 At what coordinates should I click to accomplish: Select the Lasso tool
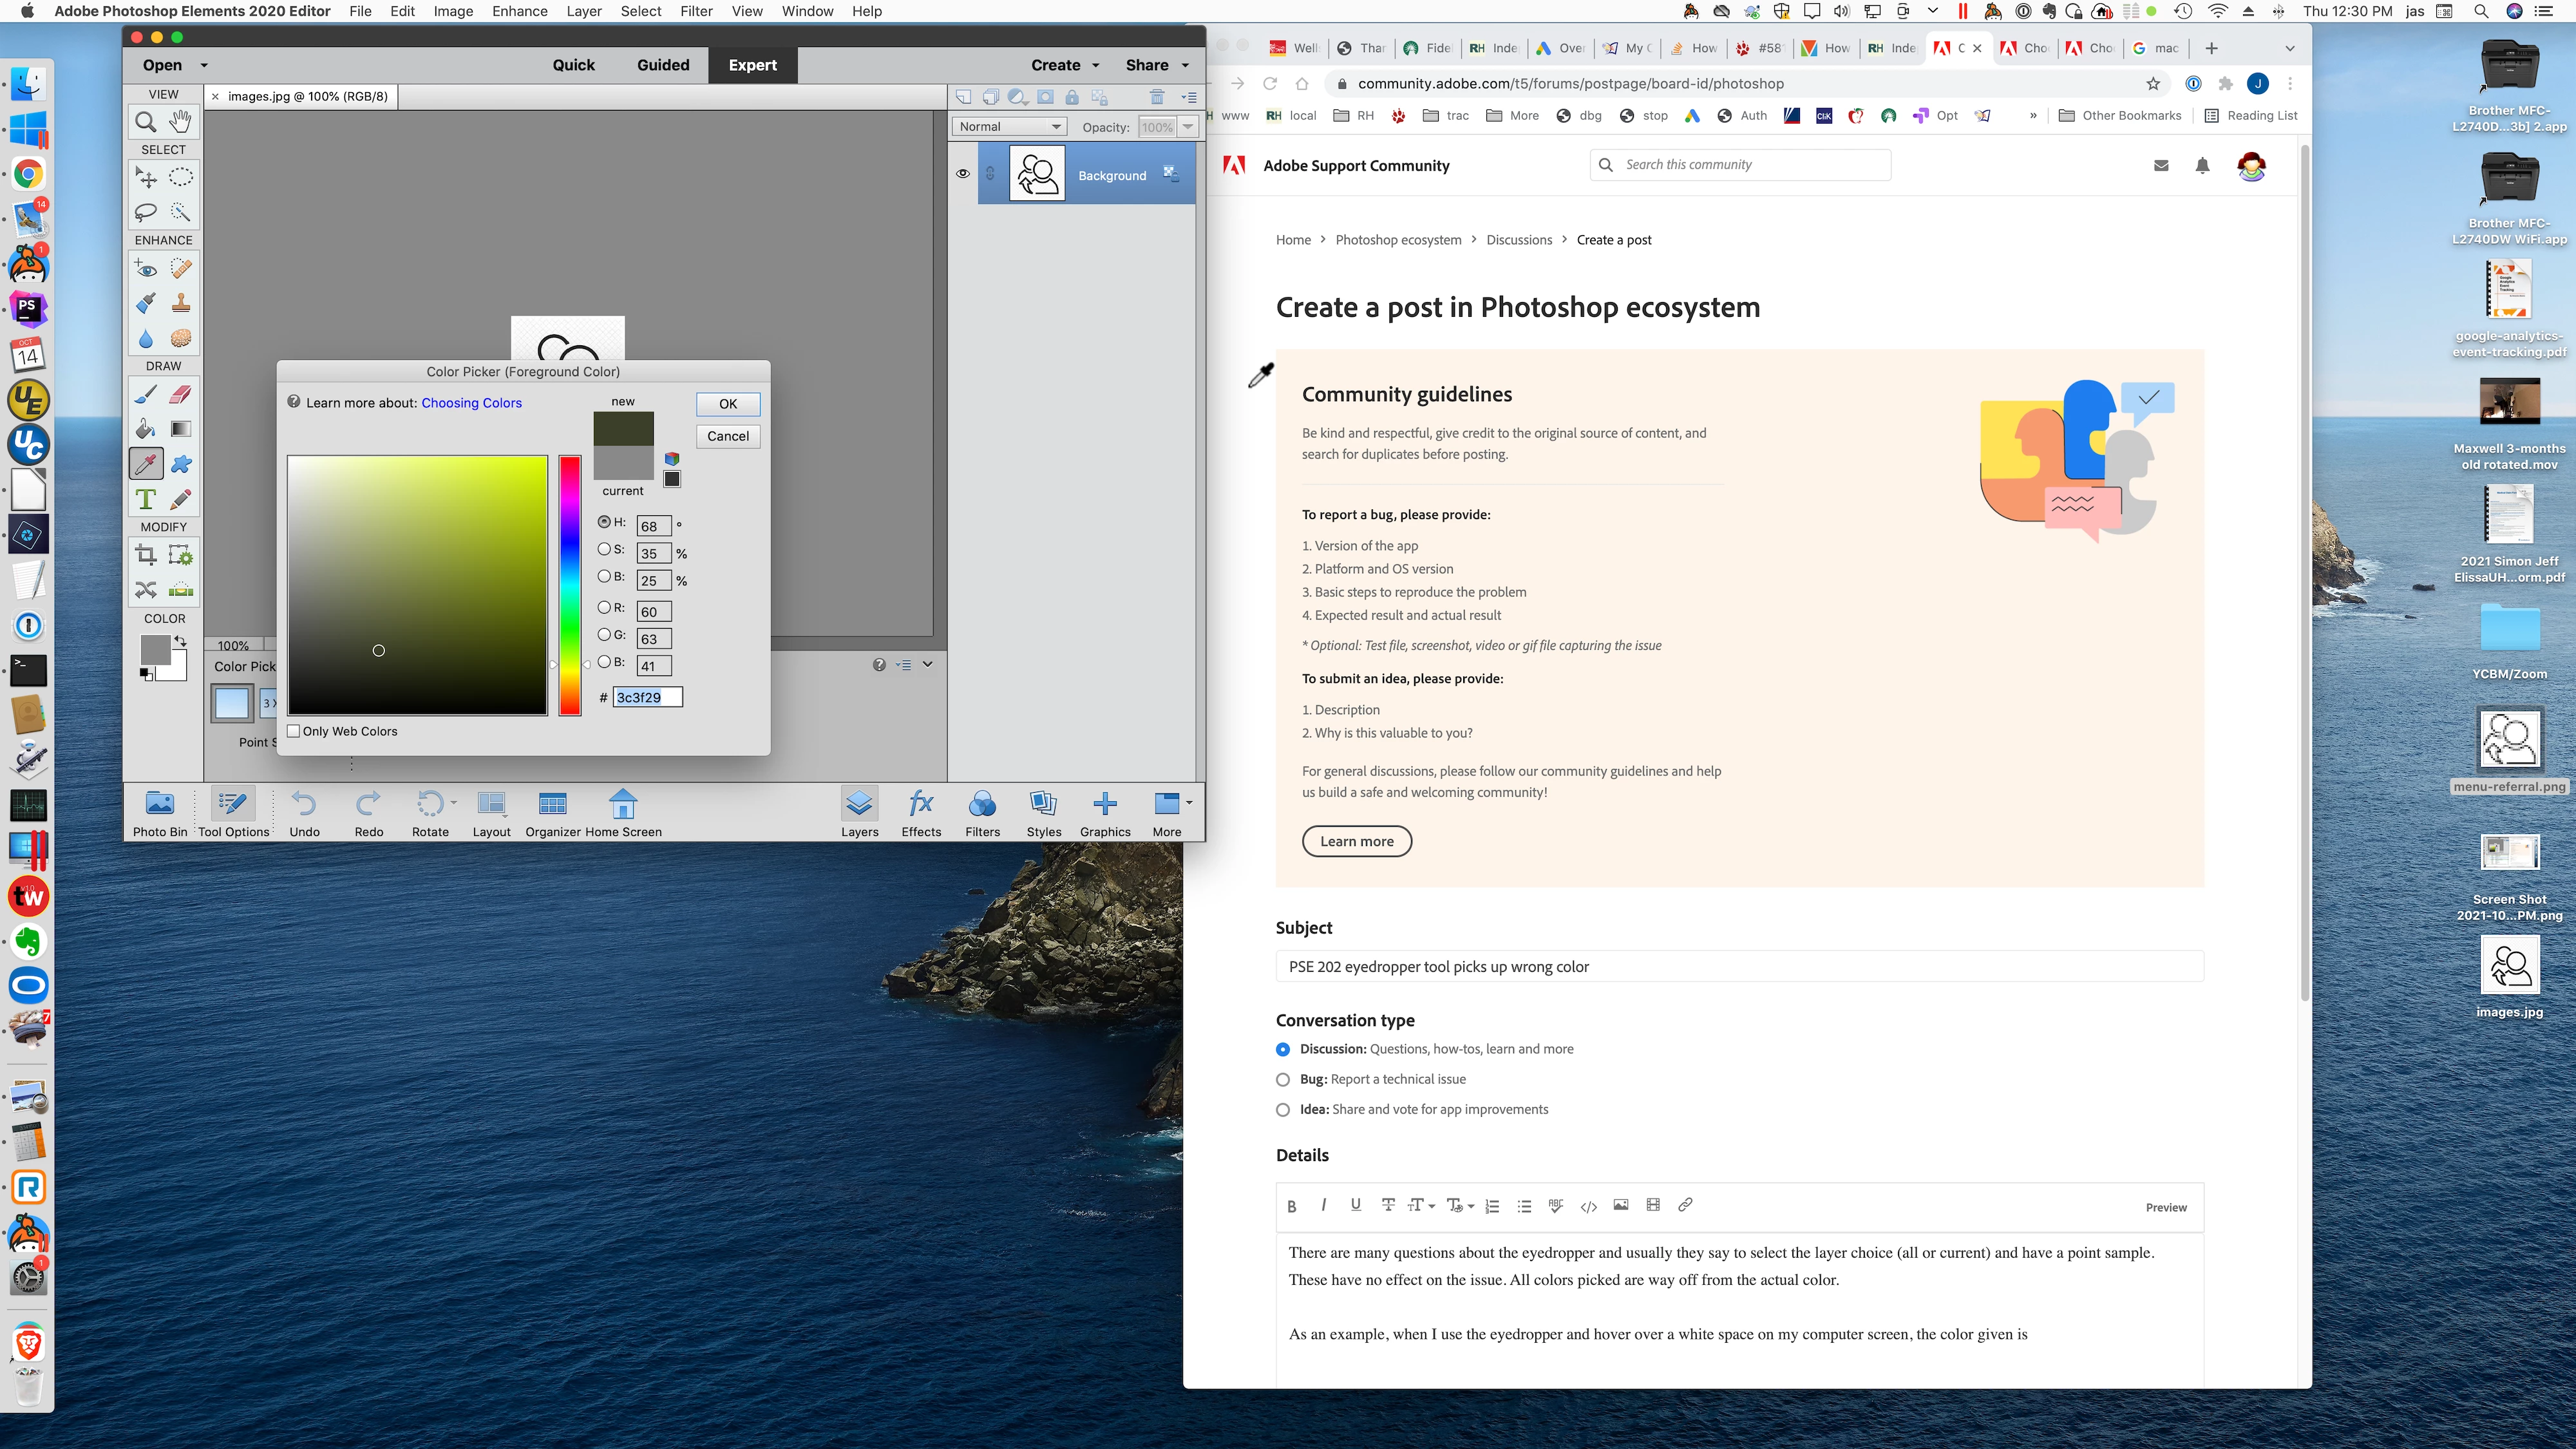coord(146,212)
